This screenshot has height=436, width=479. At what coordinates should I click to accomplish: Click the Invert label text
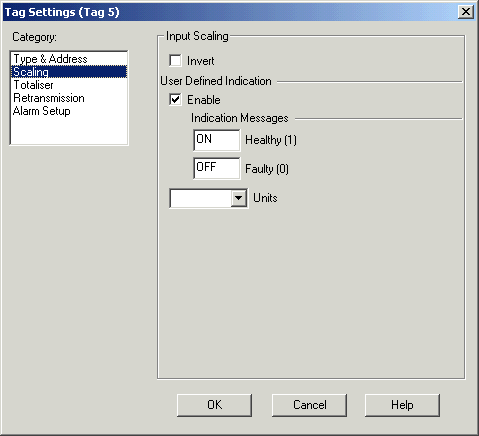point(201,61)
